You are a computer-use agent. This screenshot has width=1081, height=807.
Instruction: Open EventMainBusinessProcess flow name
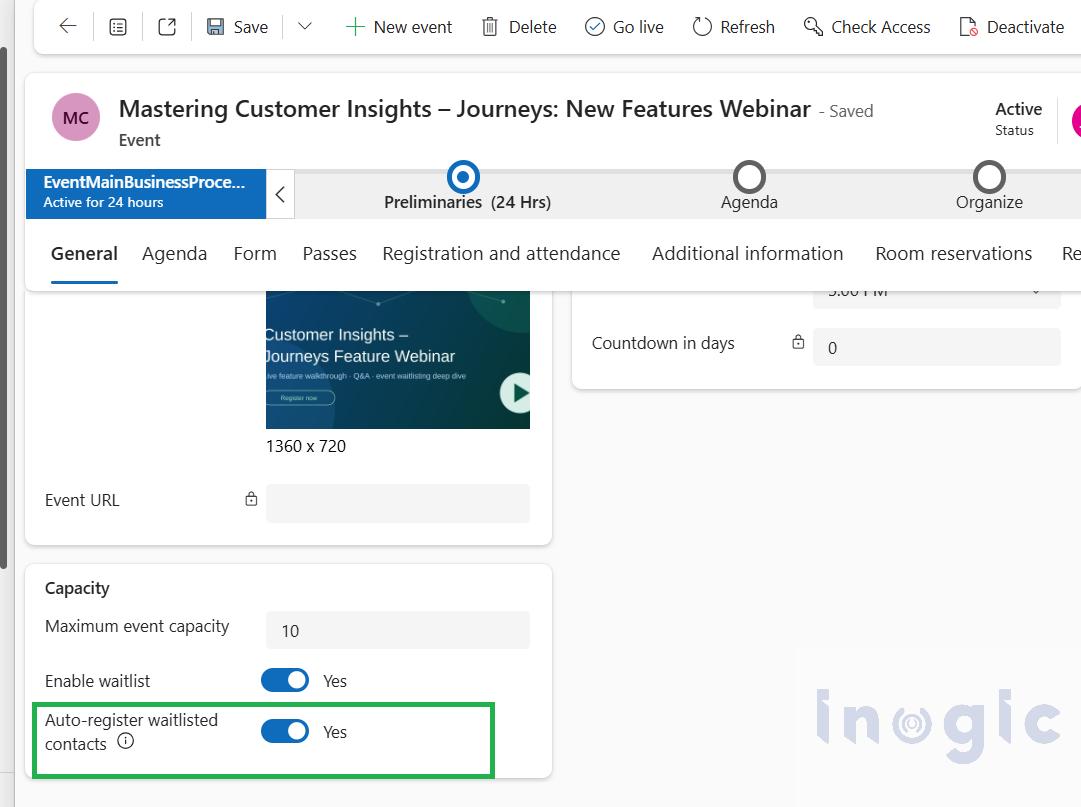[144, 182]
